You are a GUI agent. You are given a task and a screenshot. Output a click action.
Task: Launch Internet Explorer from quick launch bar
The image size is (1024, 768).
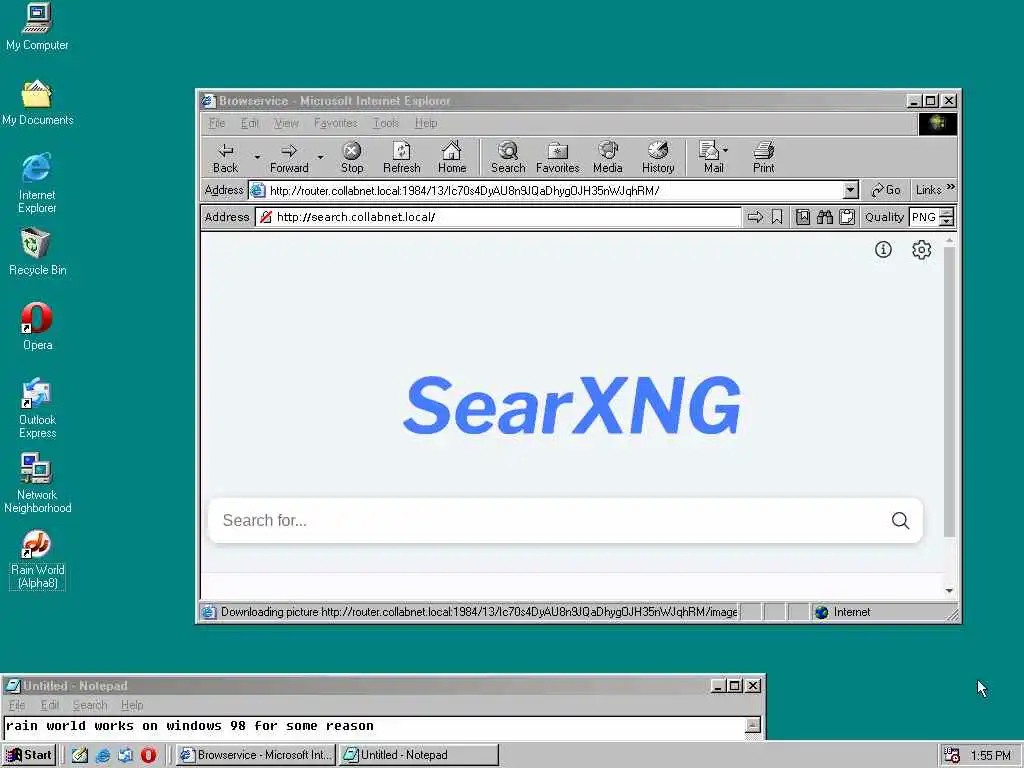click(x=103, y=755)
